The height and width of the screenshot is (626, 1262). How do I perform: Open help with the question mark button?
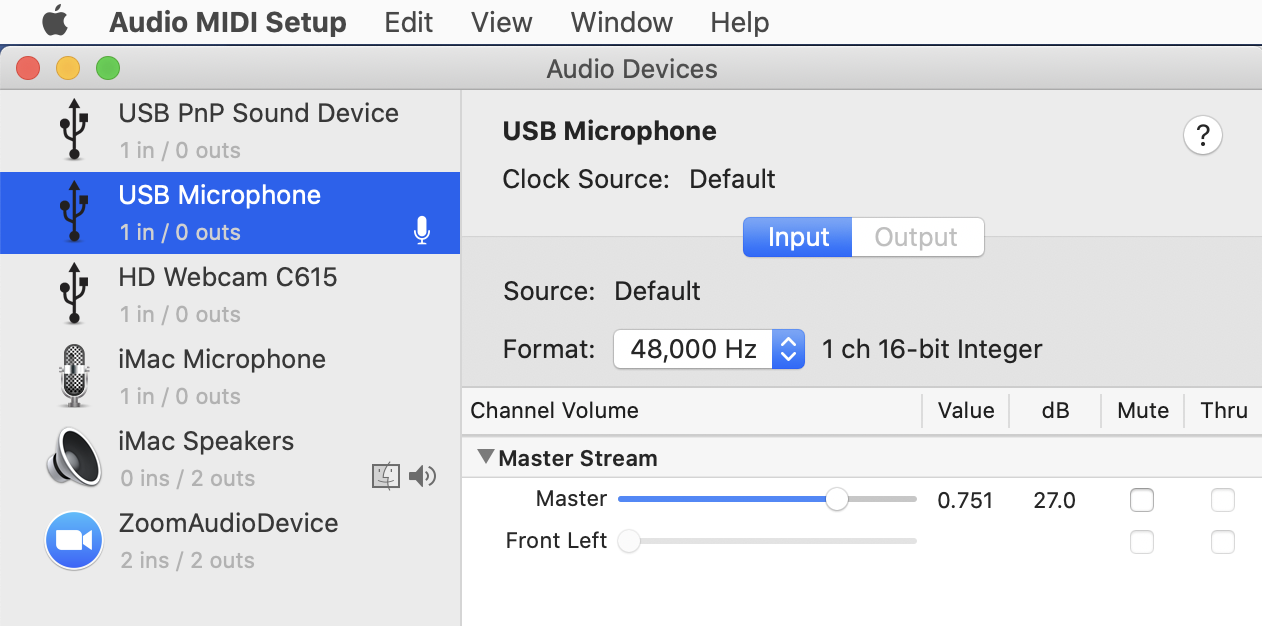[1203, 135]
